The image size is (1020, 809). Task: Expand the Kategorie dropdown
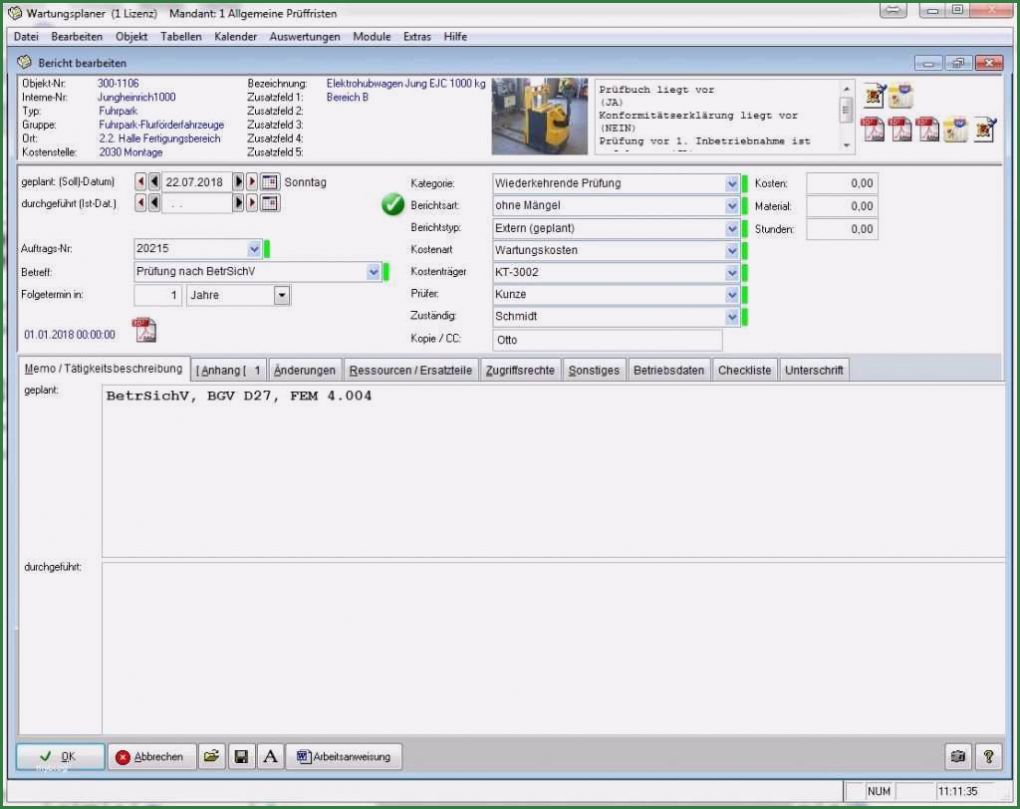tap(732, 184)
